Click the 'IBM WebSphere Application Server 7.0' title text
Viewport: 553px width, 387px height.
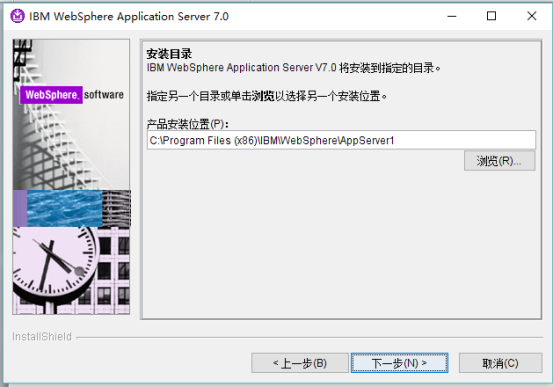pyautogui.click(x=129, y=17)
